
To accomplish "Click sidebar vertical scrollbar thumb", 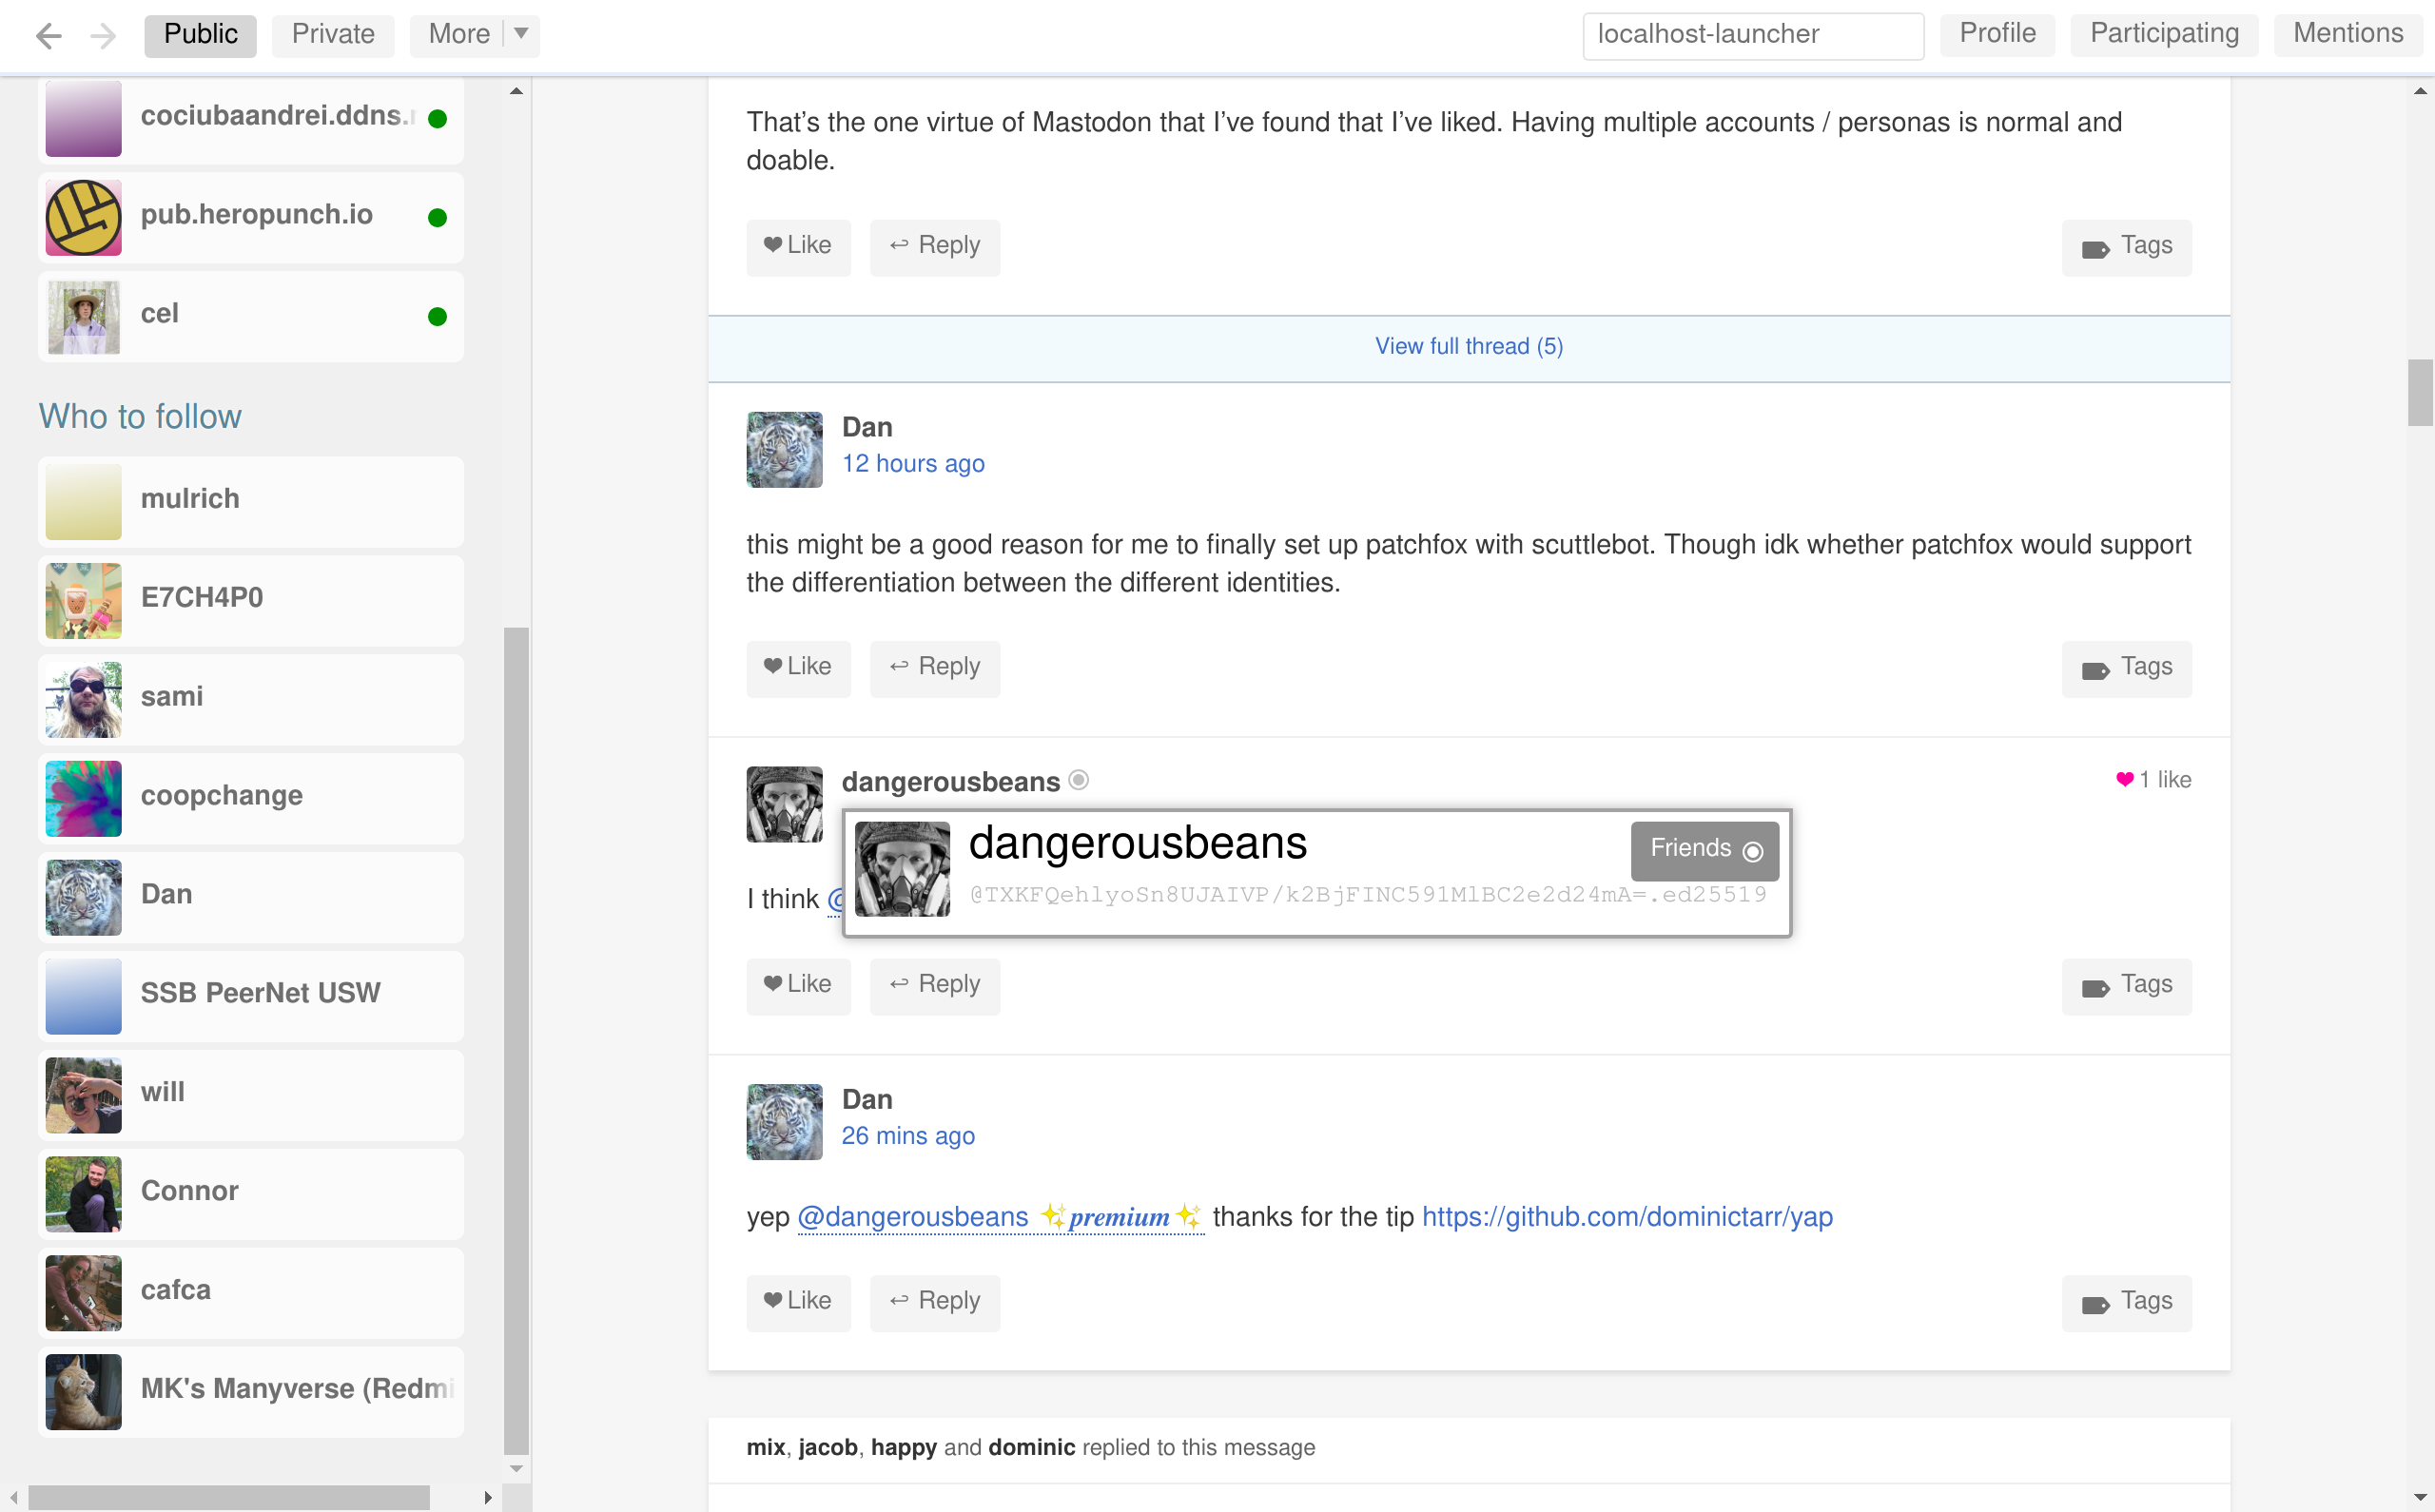I will tap(516, 1040).
